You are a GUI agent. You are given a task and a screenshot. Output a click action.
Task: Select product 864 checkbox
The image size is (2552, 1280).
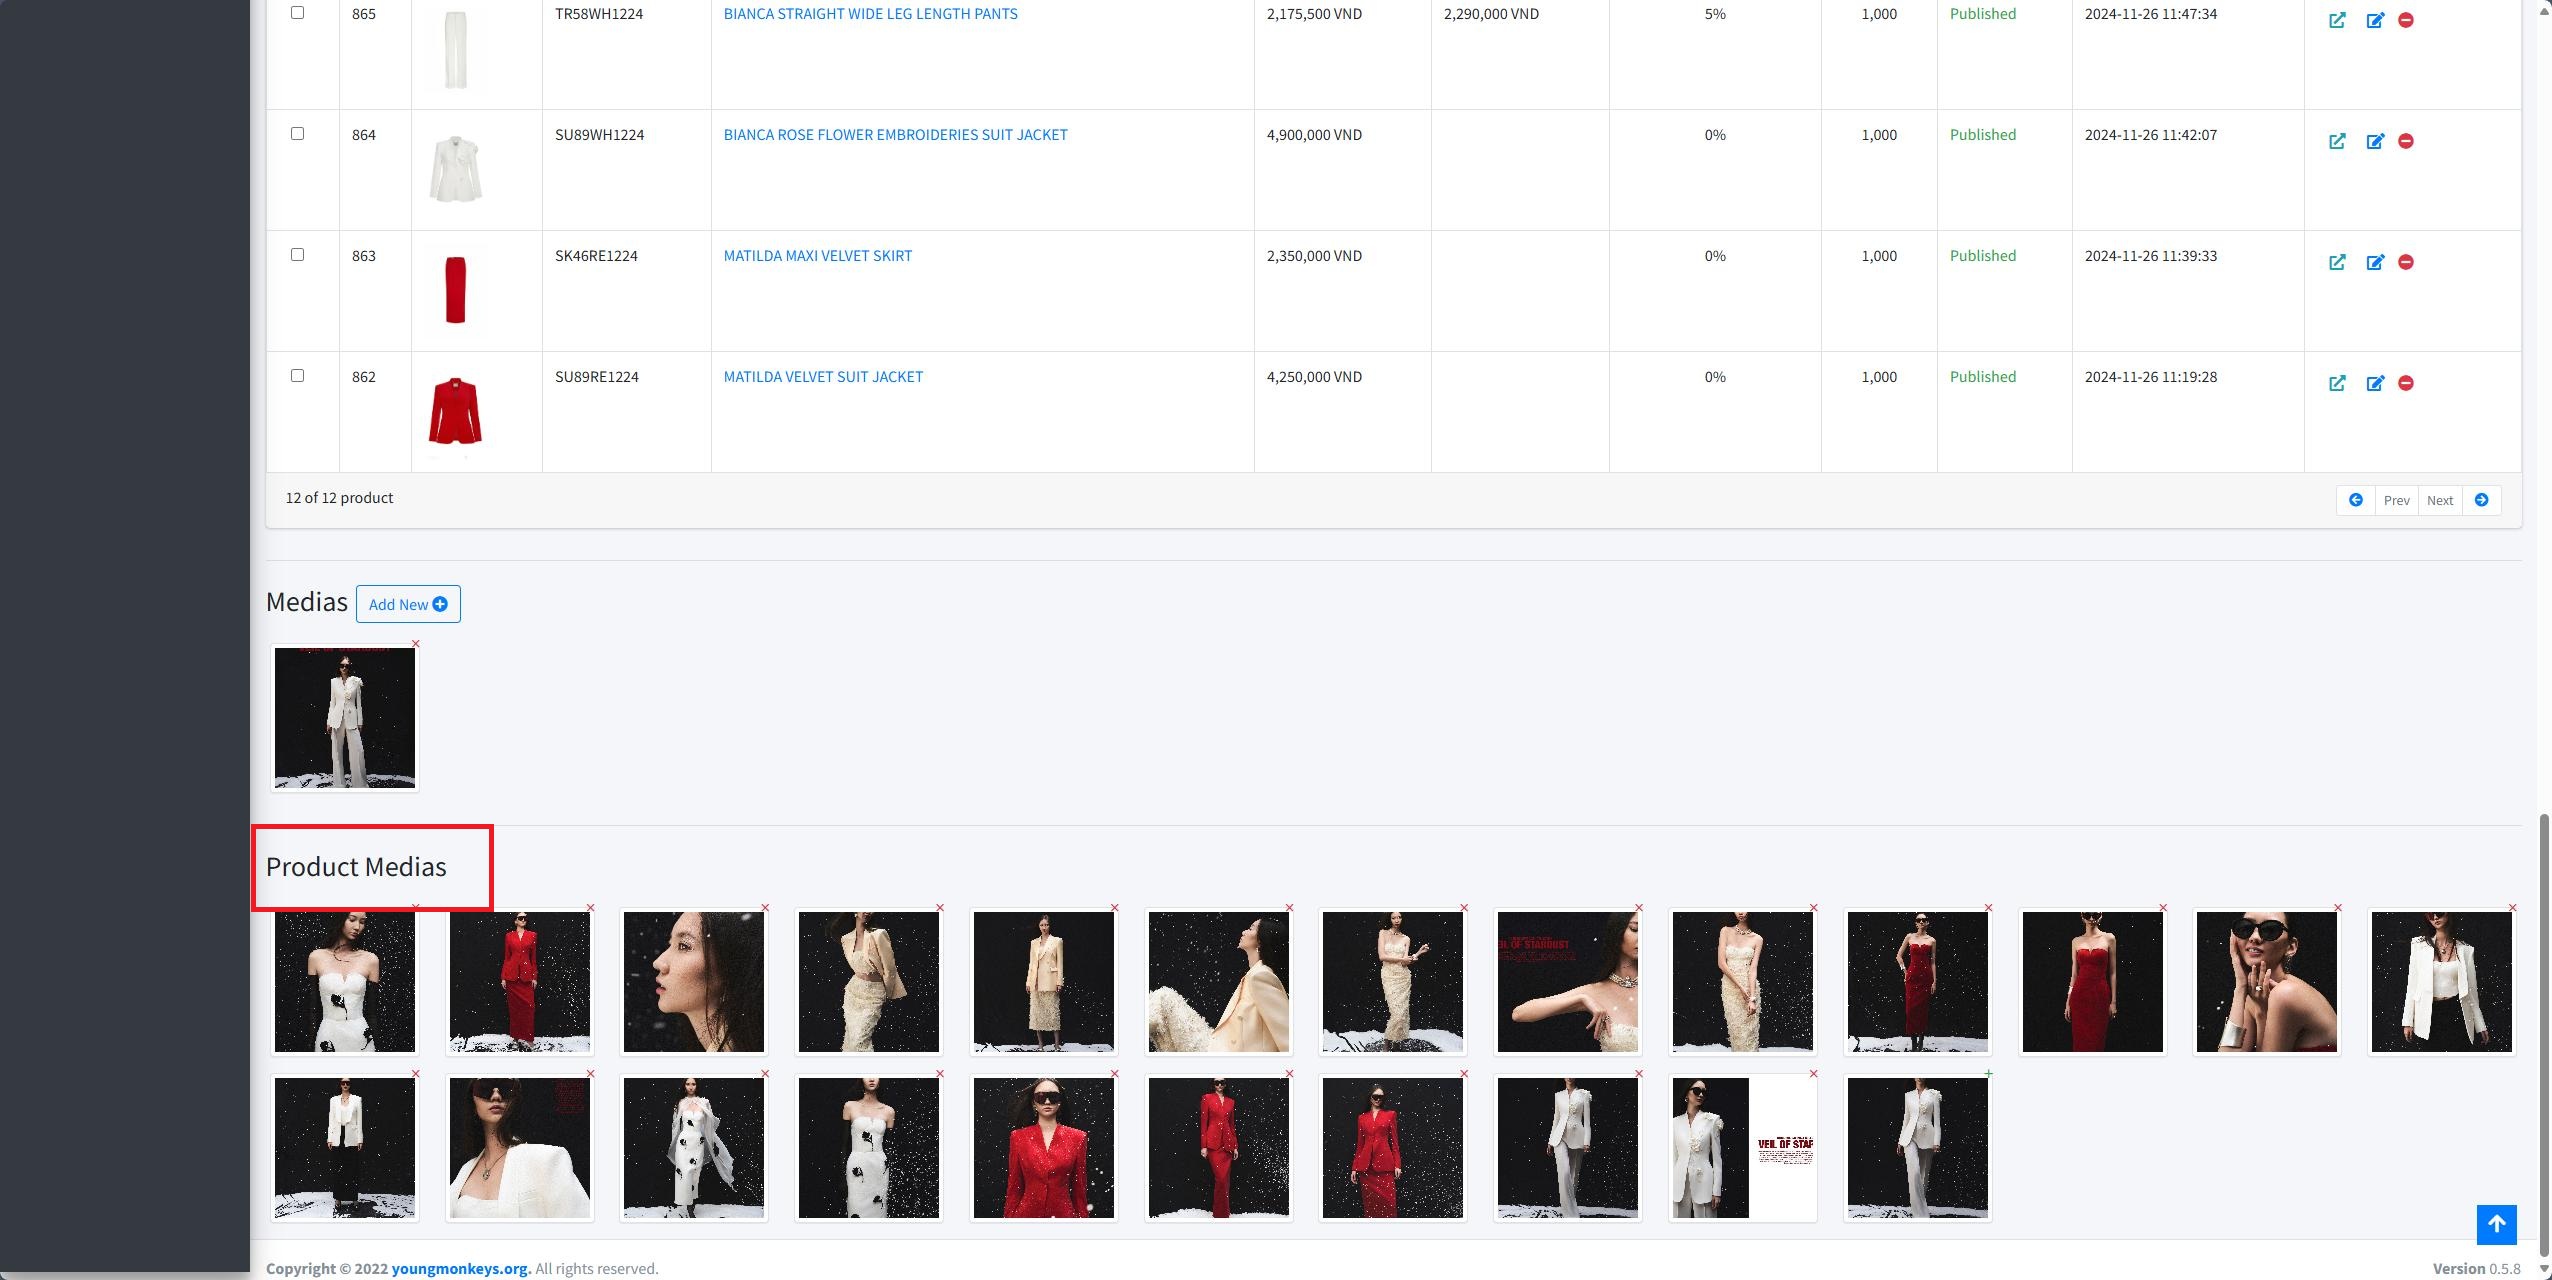(x=297, y=134)
